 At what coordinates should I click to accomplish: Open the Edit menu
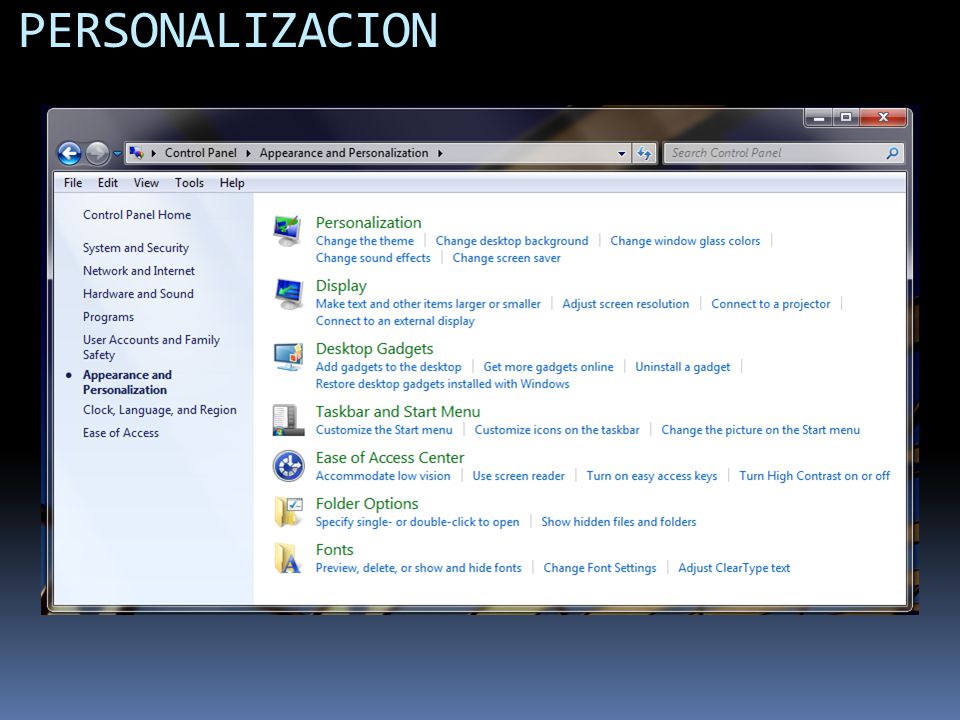click(108, 182)
